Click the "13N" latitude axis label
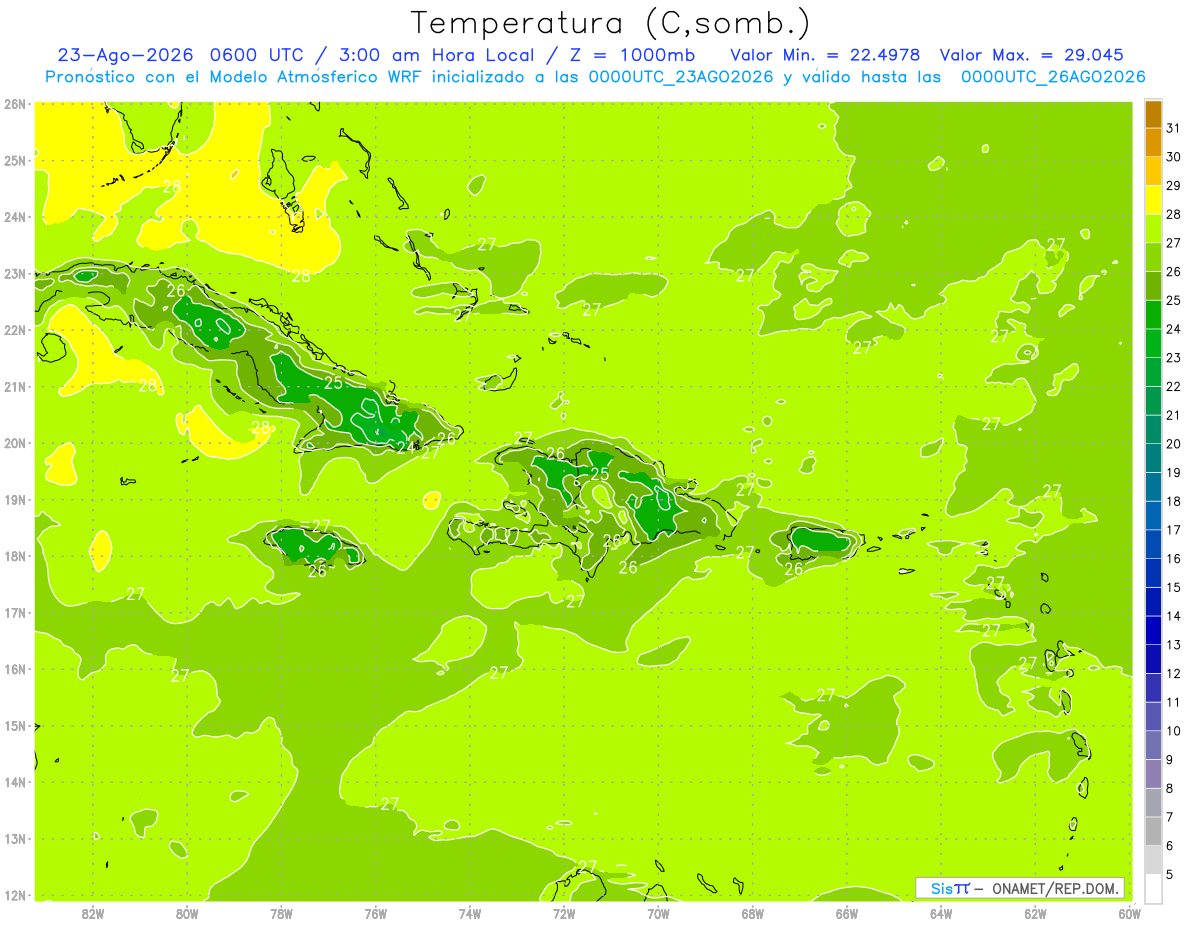1200x927 pixels. coord(15,839)
